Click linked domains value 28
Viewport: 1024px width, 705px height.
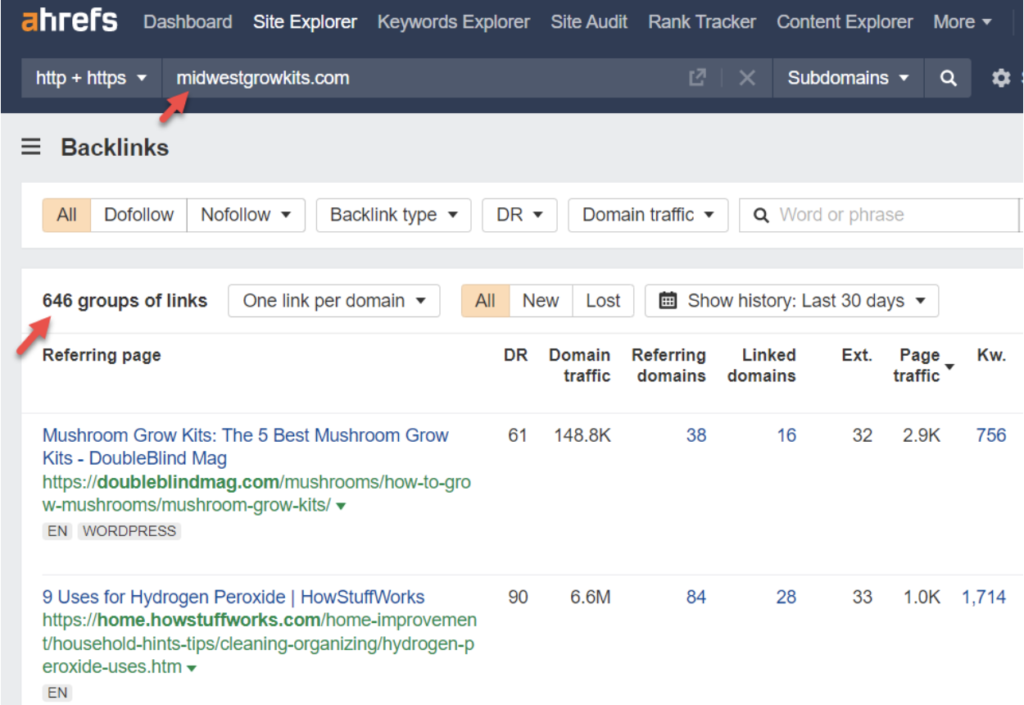click(786, 597)
